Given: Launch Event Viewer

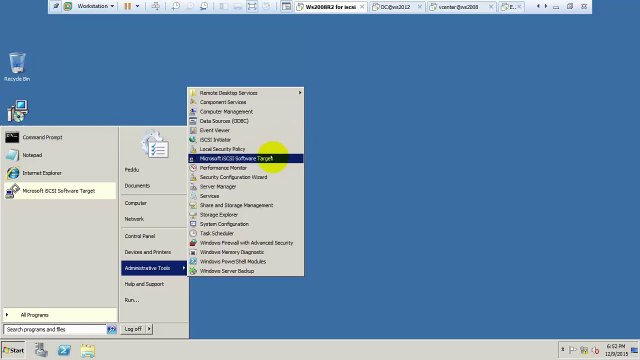Looking at the screenshot, I should click(x=245, y=130).
